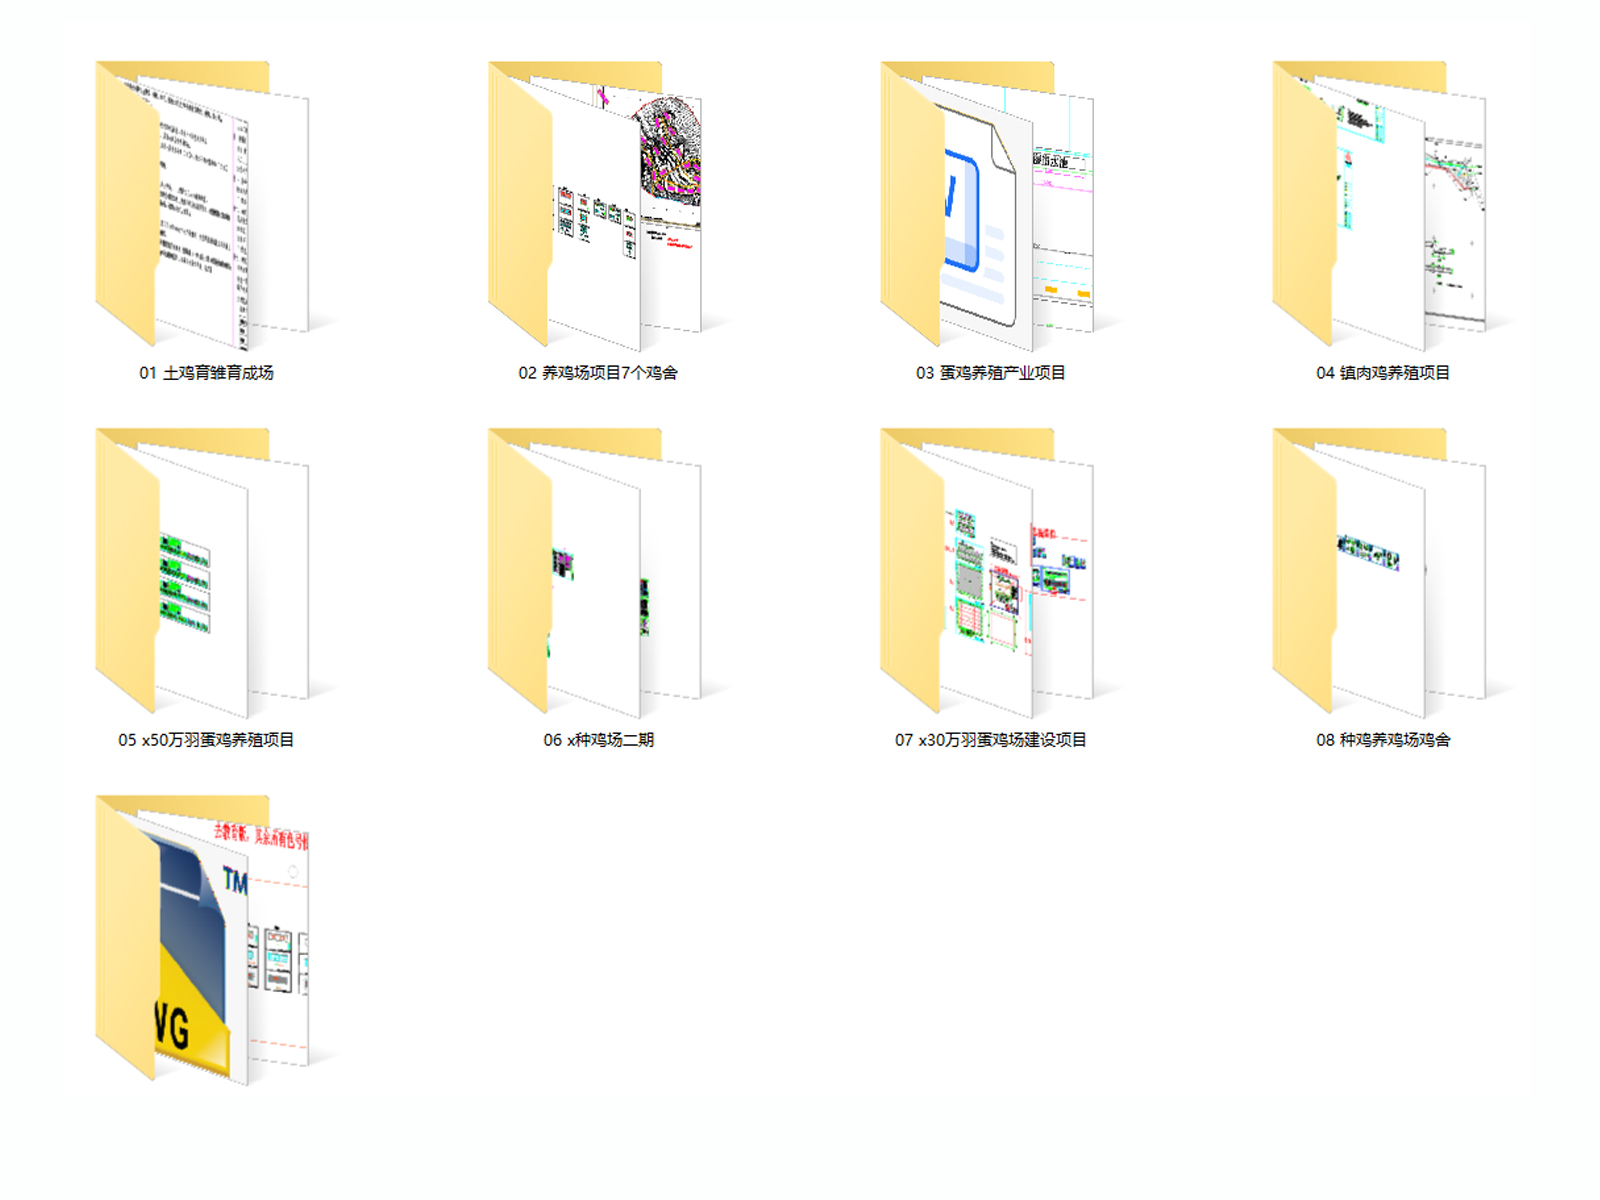Click the name text 06 x种鸡场二期
Image resolution: width=1600 pixels, height=1200 pixels.
click(x=598, y=740)
